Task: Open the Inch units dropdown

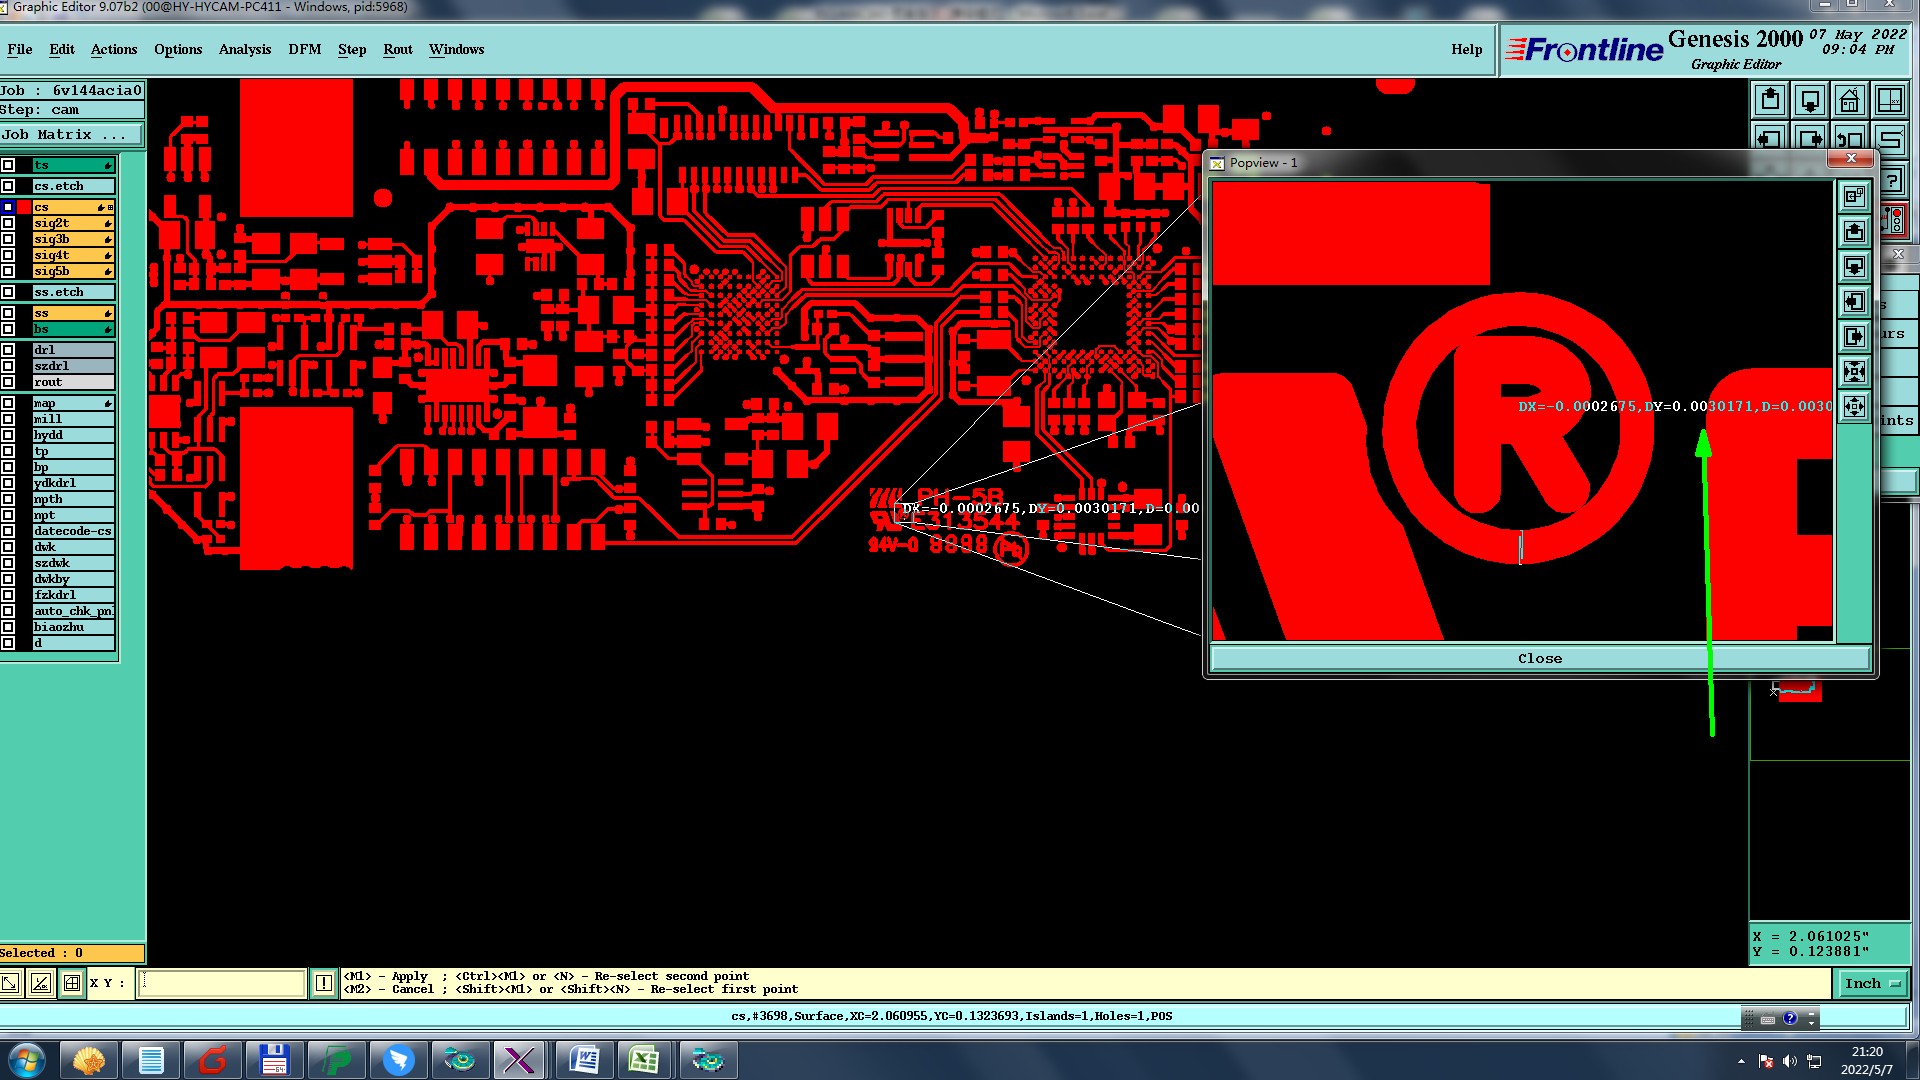Action: [1872, 983]
